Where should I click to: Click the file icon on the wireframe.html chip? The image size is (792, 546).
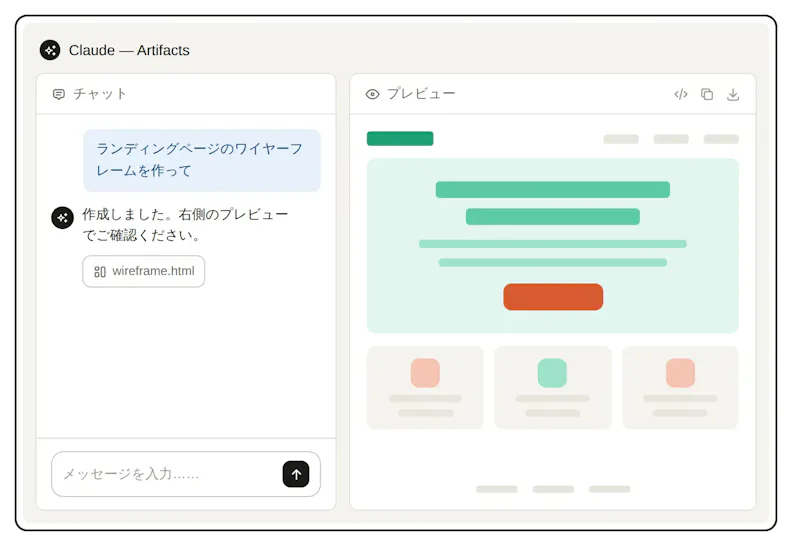tap(100, 272)
